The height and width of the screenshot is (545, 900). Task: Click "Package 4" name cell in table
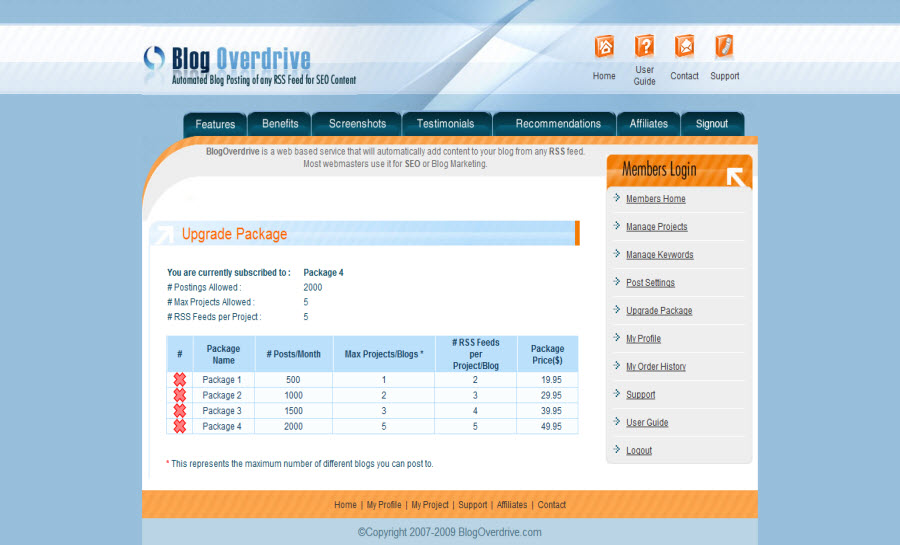[222, 426]
